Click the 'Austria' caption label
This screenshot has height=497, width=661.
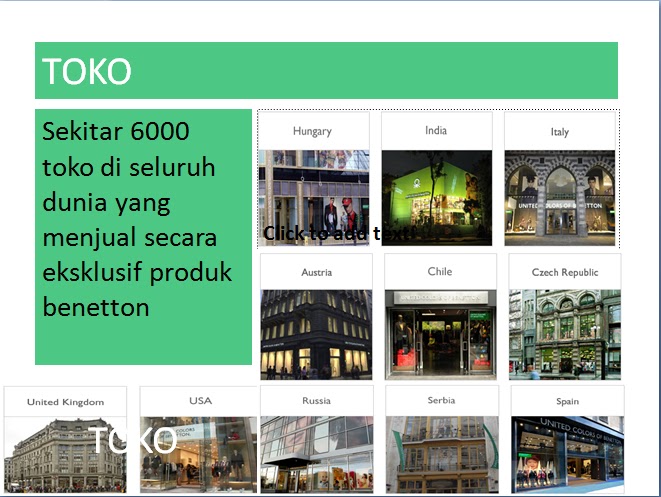click(317, 272)
